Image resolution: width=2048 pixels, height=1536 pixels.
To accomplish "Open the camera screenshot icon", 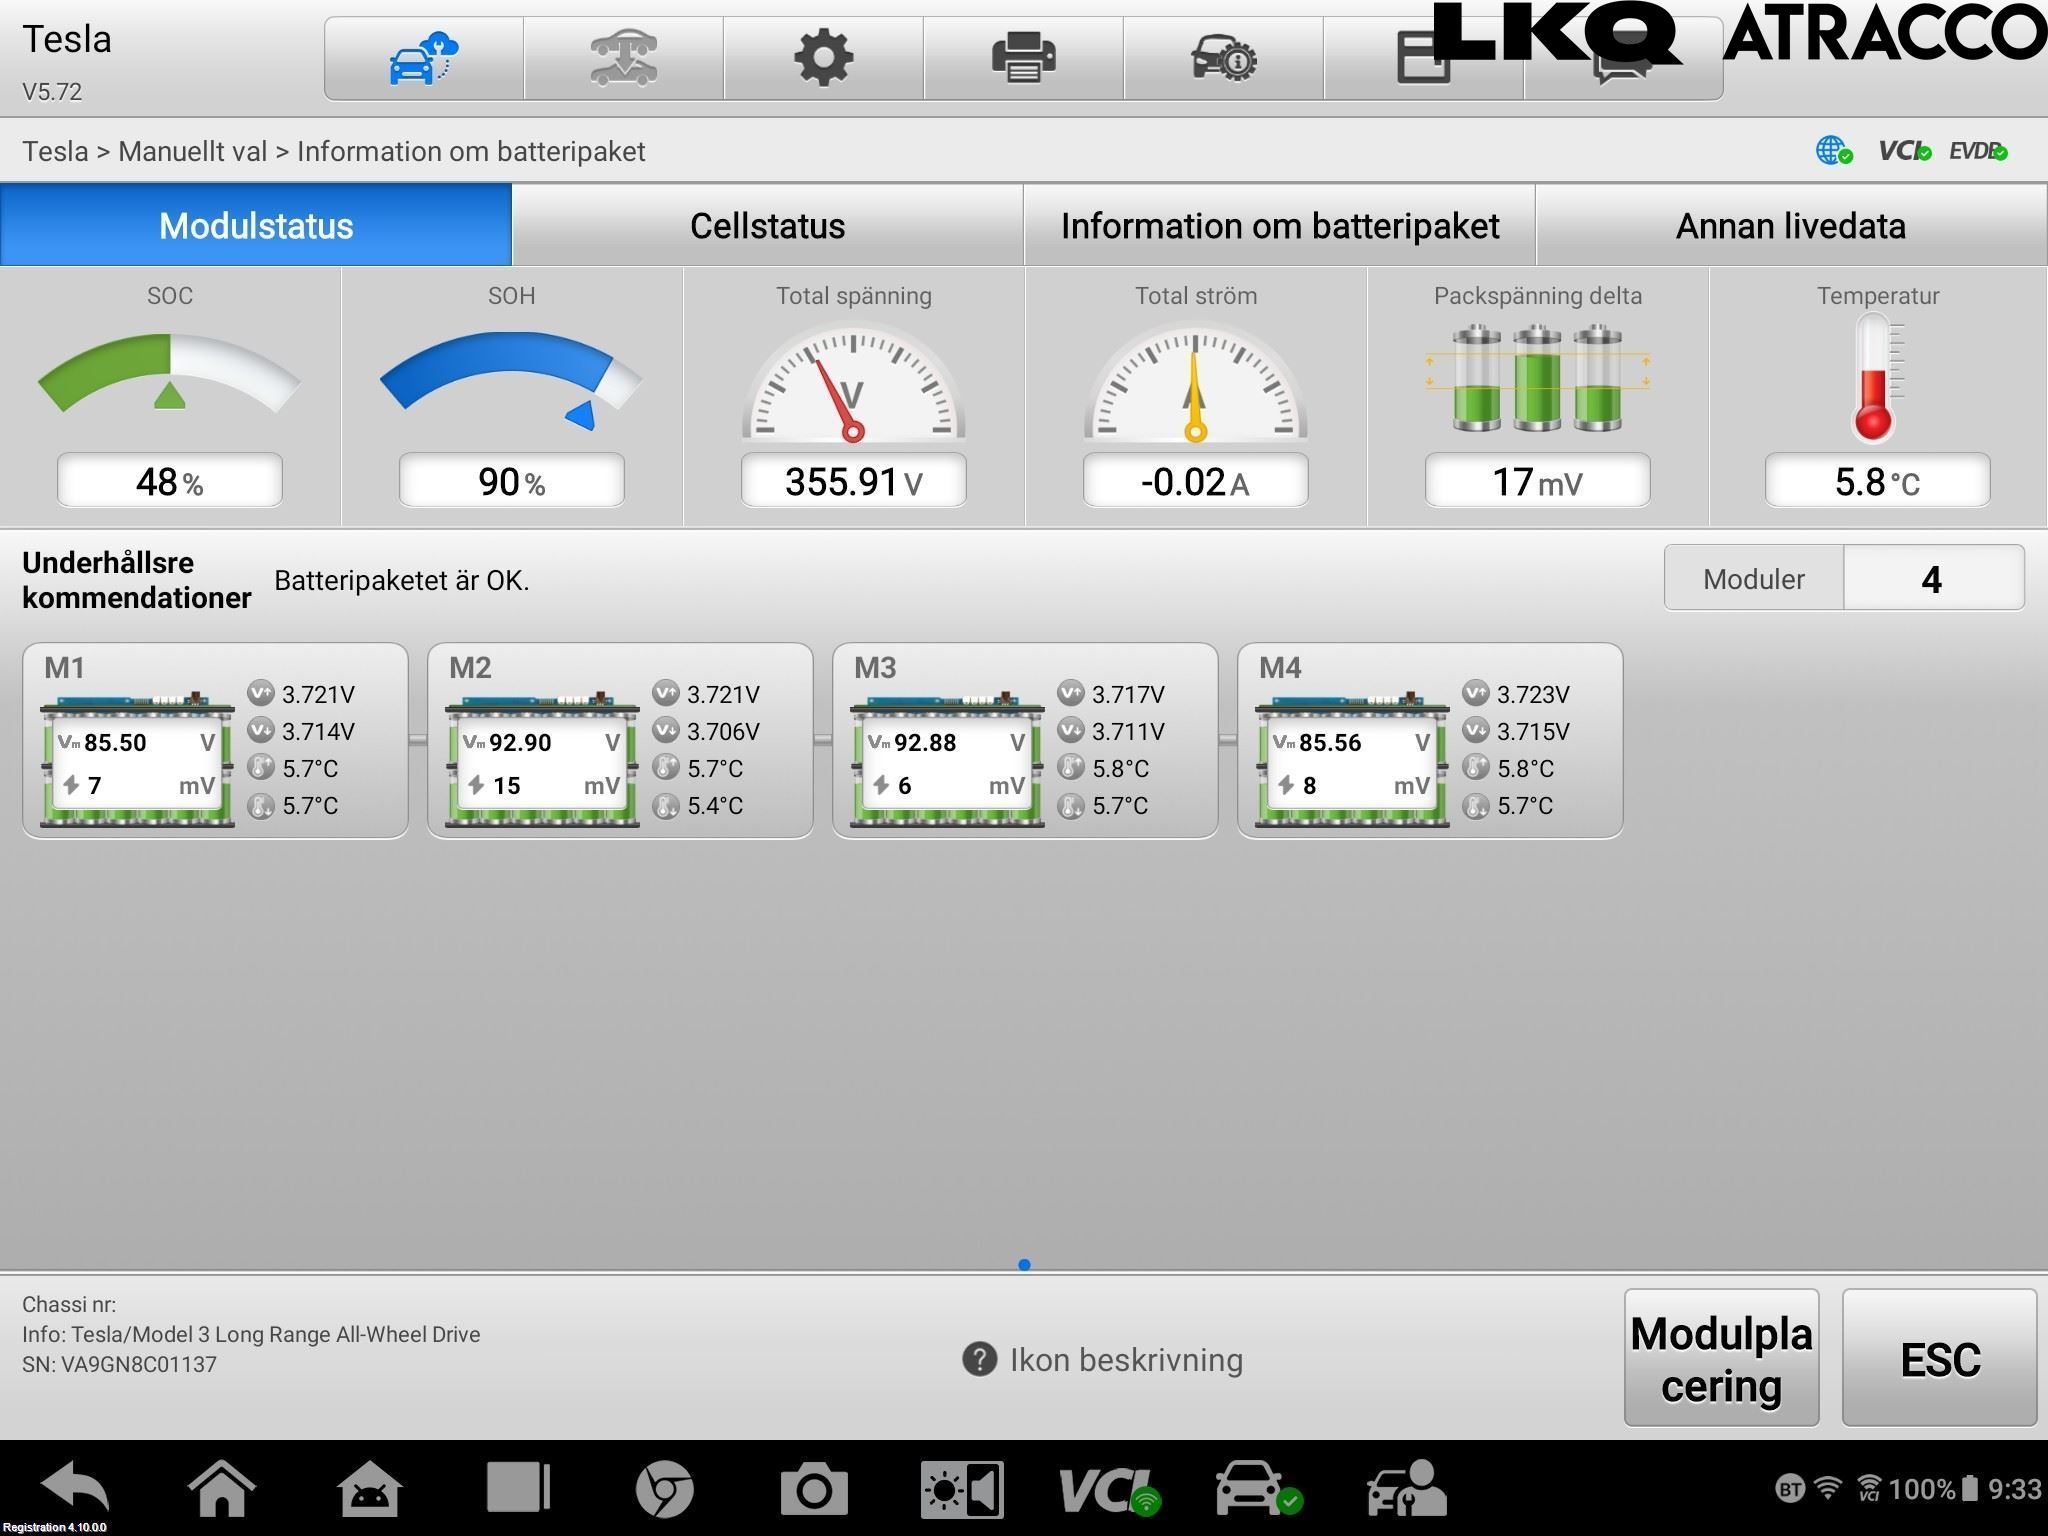I will tap(814, 1488).
